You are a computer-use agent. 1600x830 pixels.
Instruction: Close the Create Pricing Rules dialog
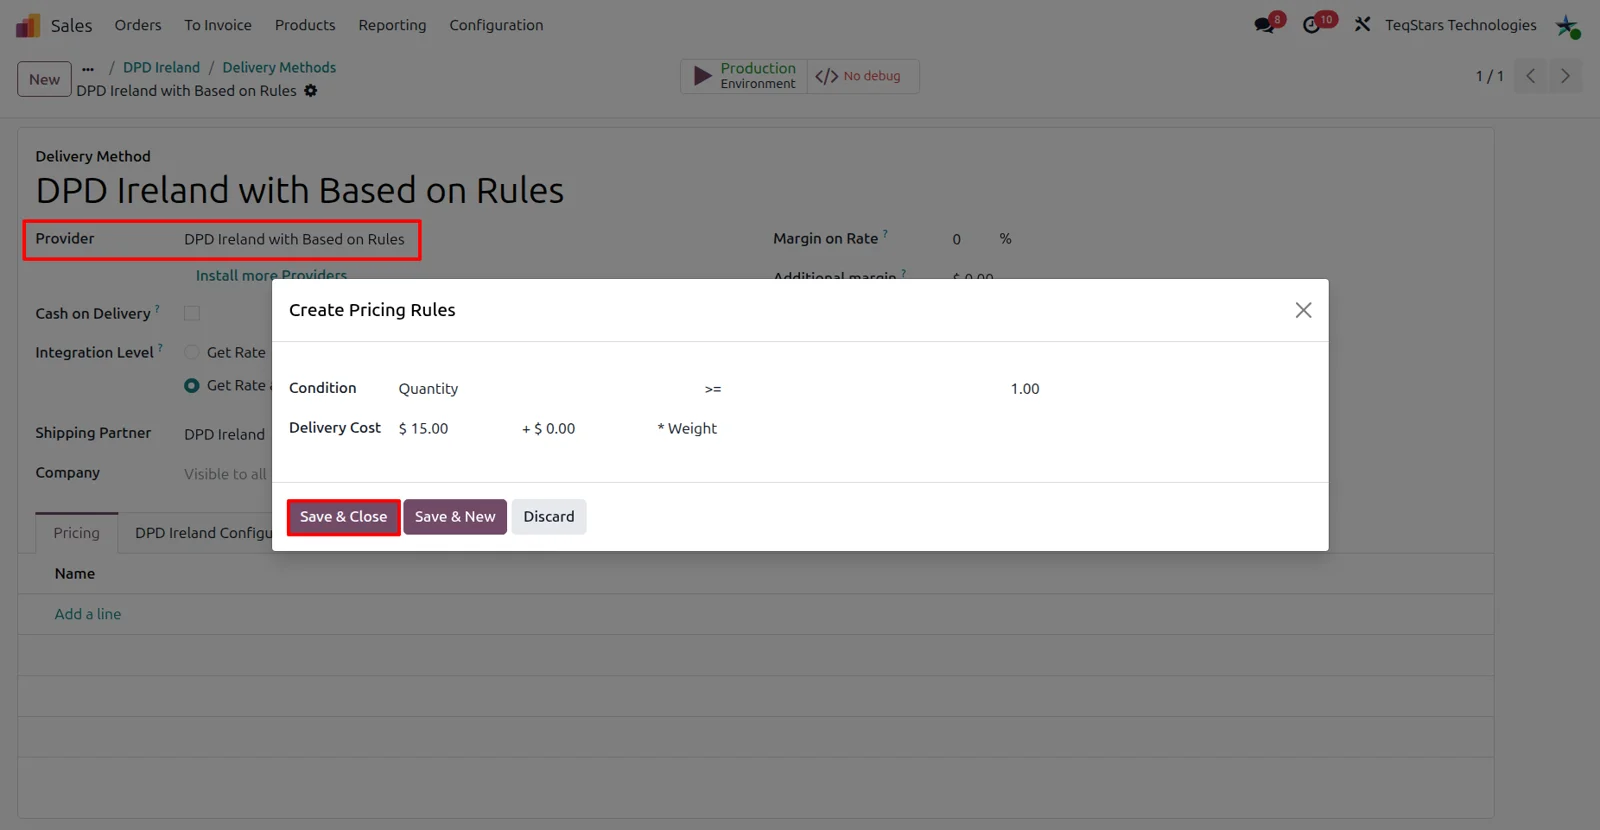(1303, 310)
